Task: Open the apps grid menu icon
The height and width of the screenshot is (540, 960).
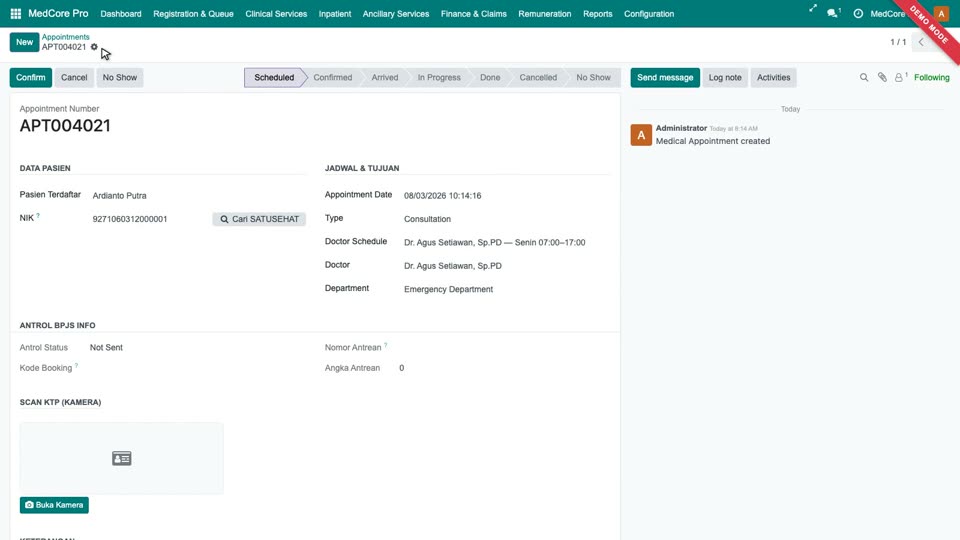Action: pos(16,13)
